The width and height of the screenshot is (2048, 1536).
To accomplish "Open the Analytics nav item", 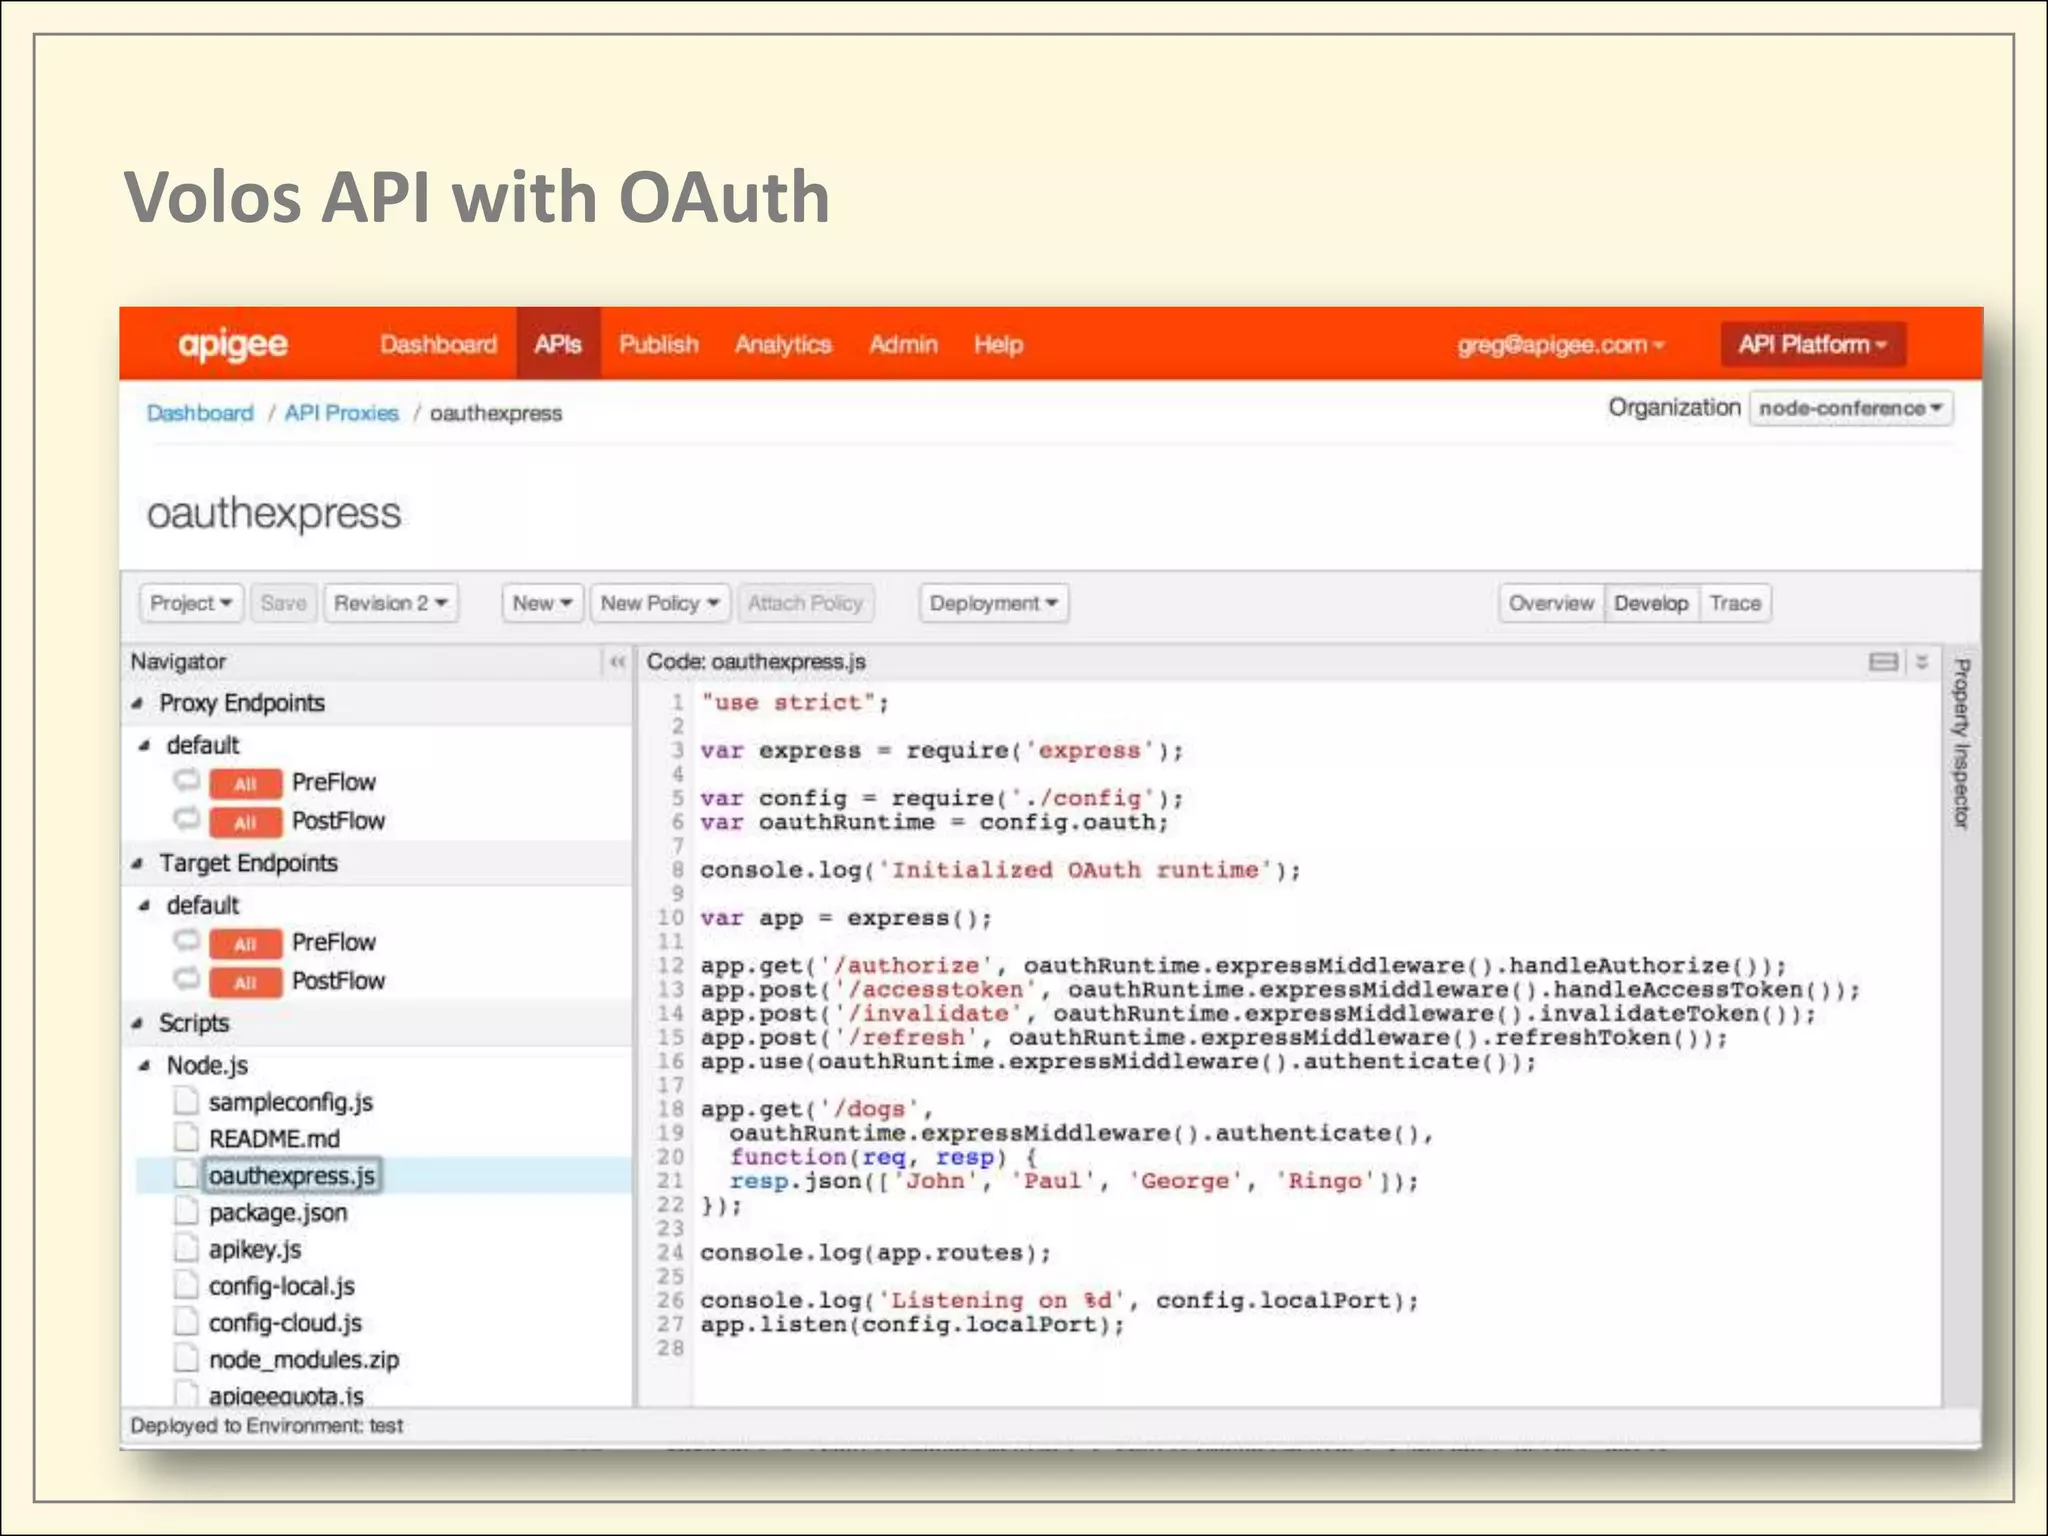I will (x=783, y=344).
